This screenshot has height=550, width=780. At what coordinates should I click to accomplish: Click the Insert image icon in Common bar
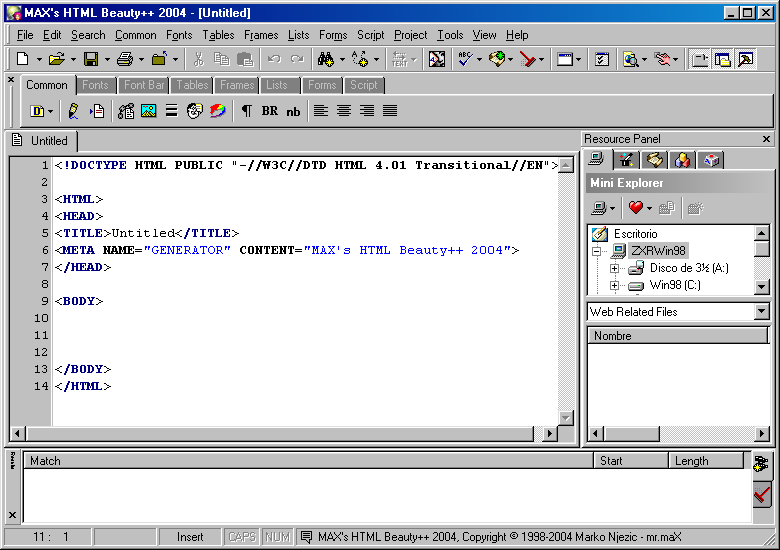[148, 110]
